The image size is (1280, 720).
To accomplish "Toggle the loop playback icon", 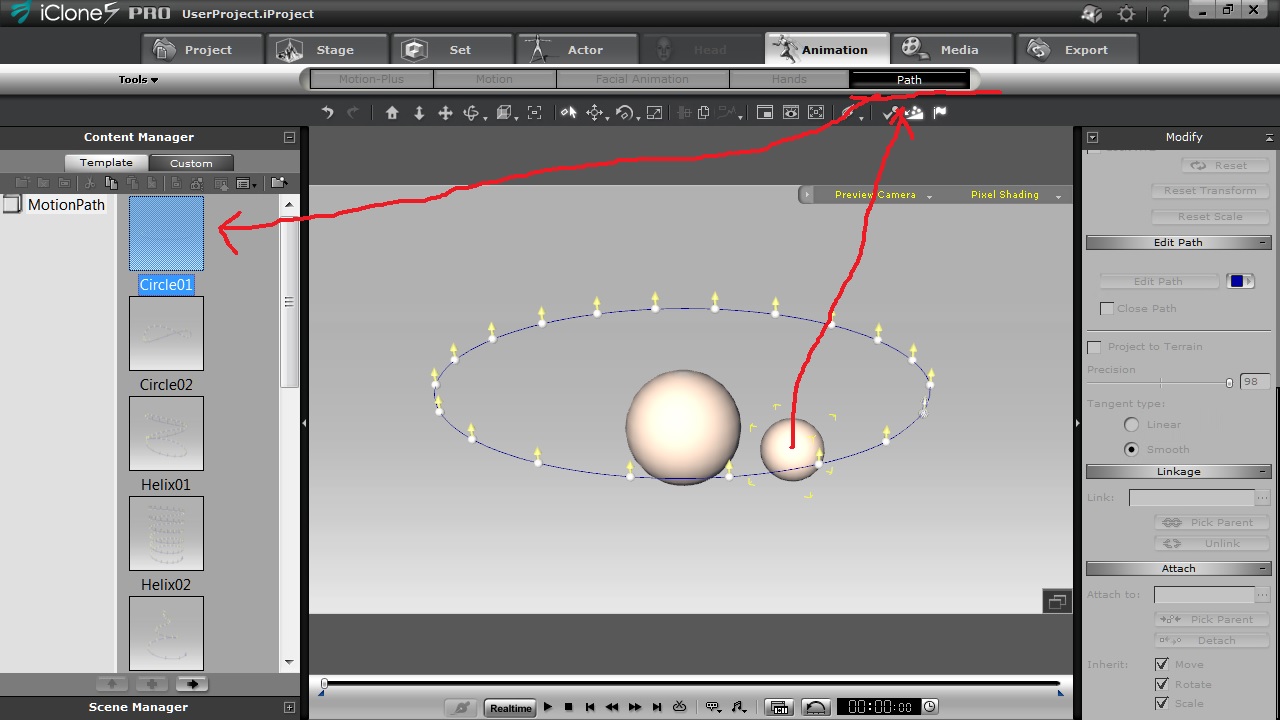I will coord(680,707).
